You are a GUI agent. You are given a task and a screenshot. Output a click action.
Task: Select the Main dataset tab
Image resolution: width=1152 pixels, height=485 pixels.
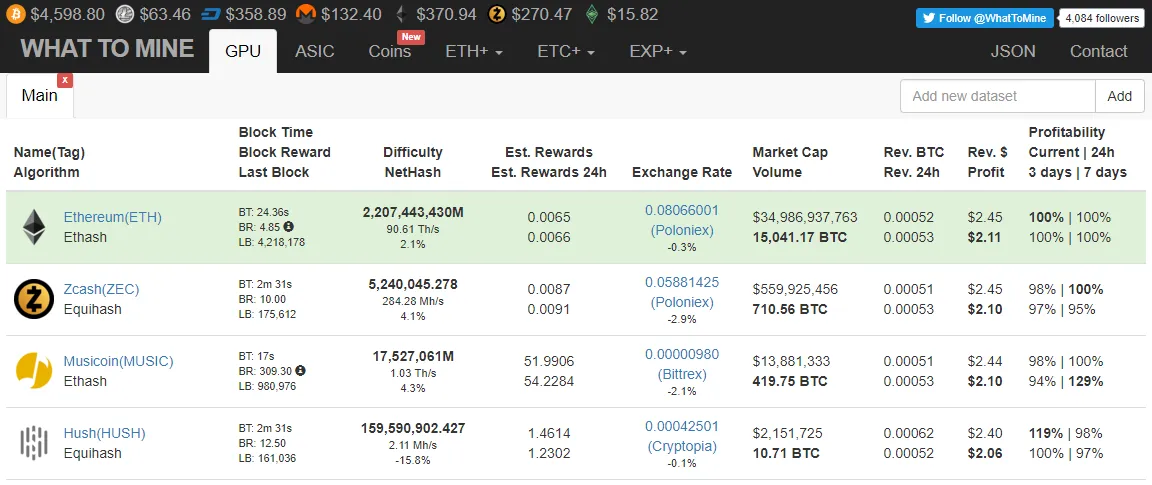tap(40, 96)
